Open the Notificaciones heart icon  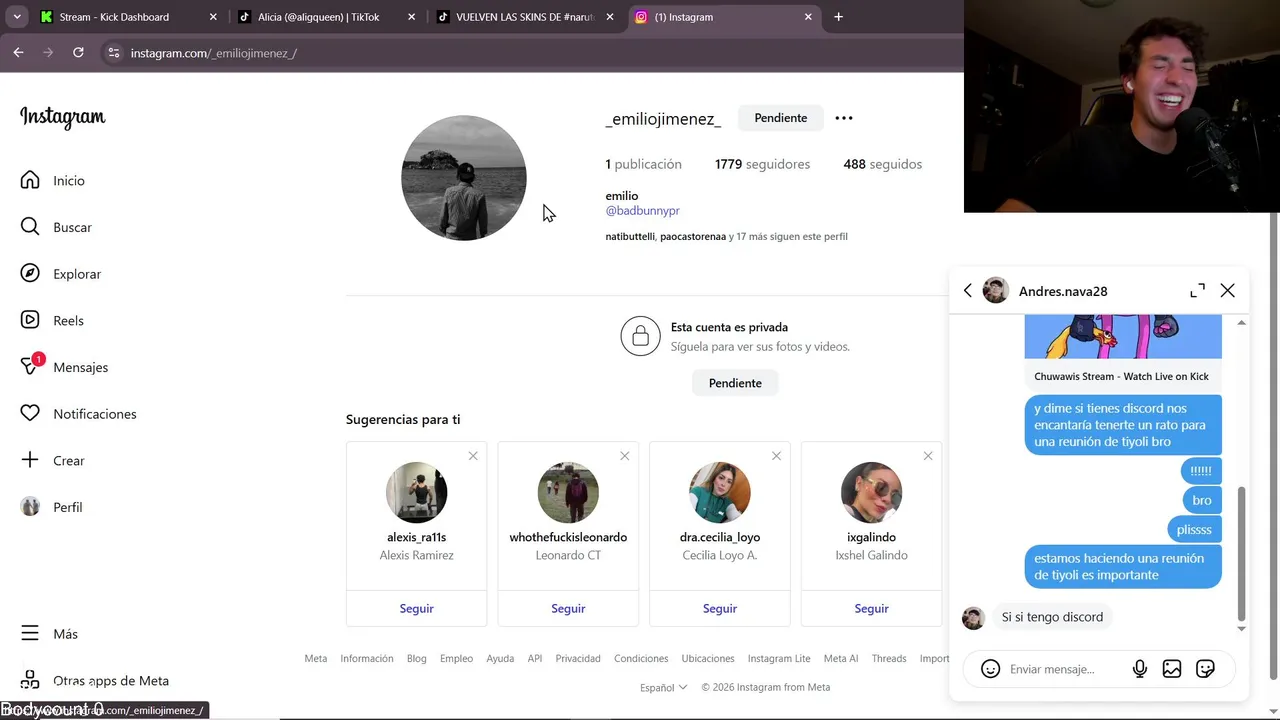point(30,414)
